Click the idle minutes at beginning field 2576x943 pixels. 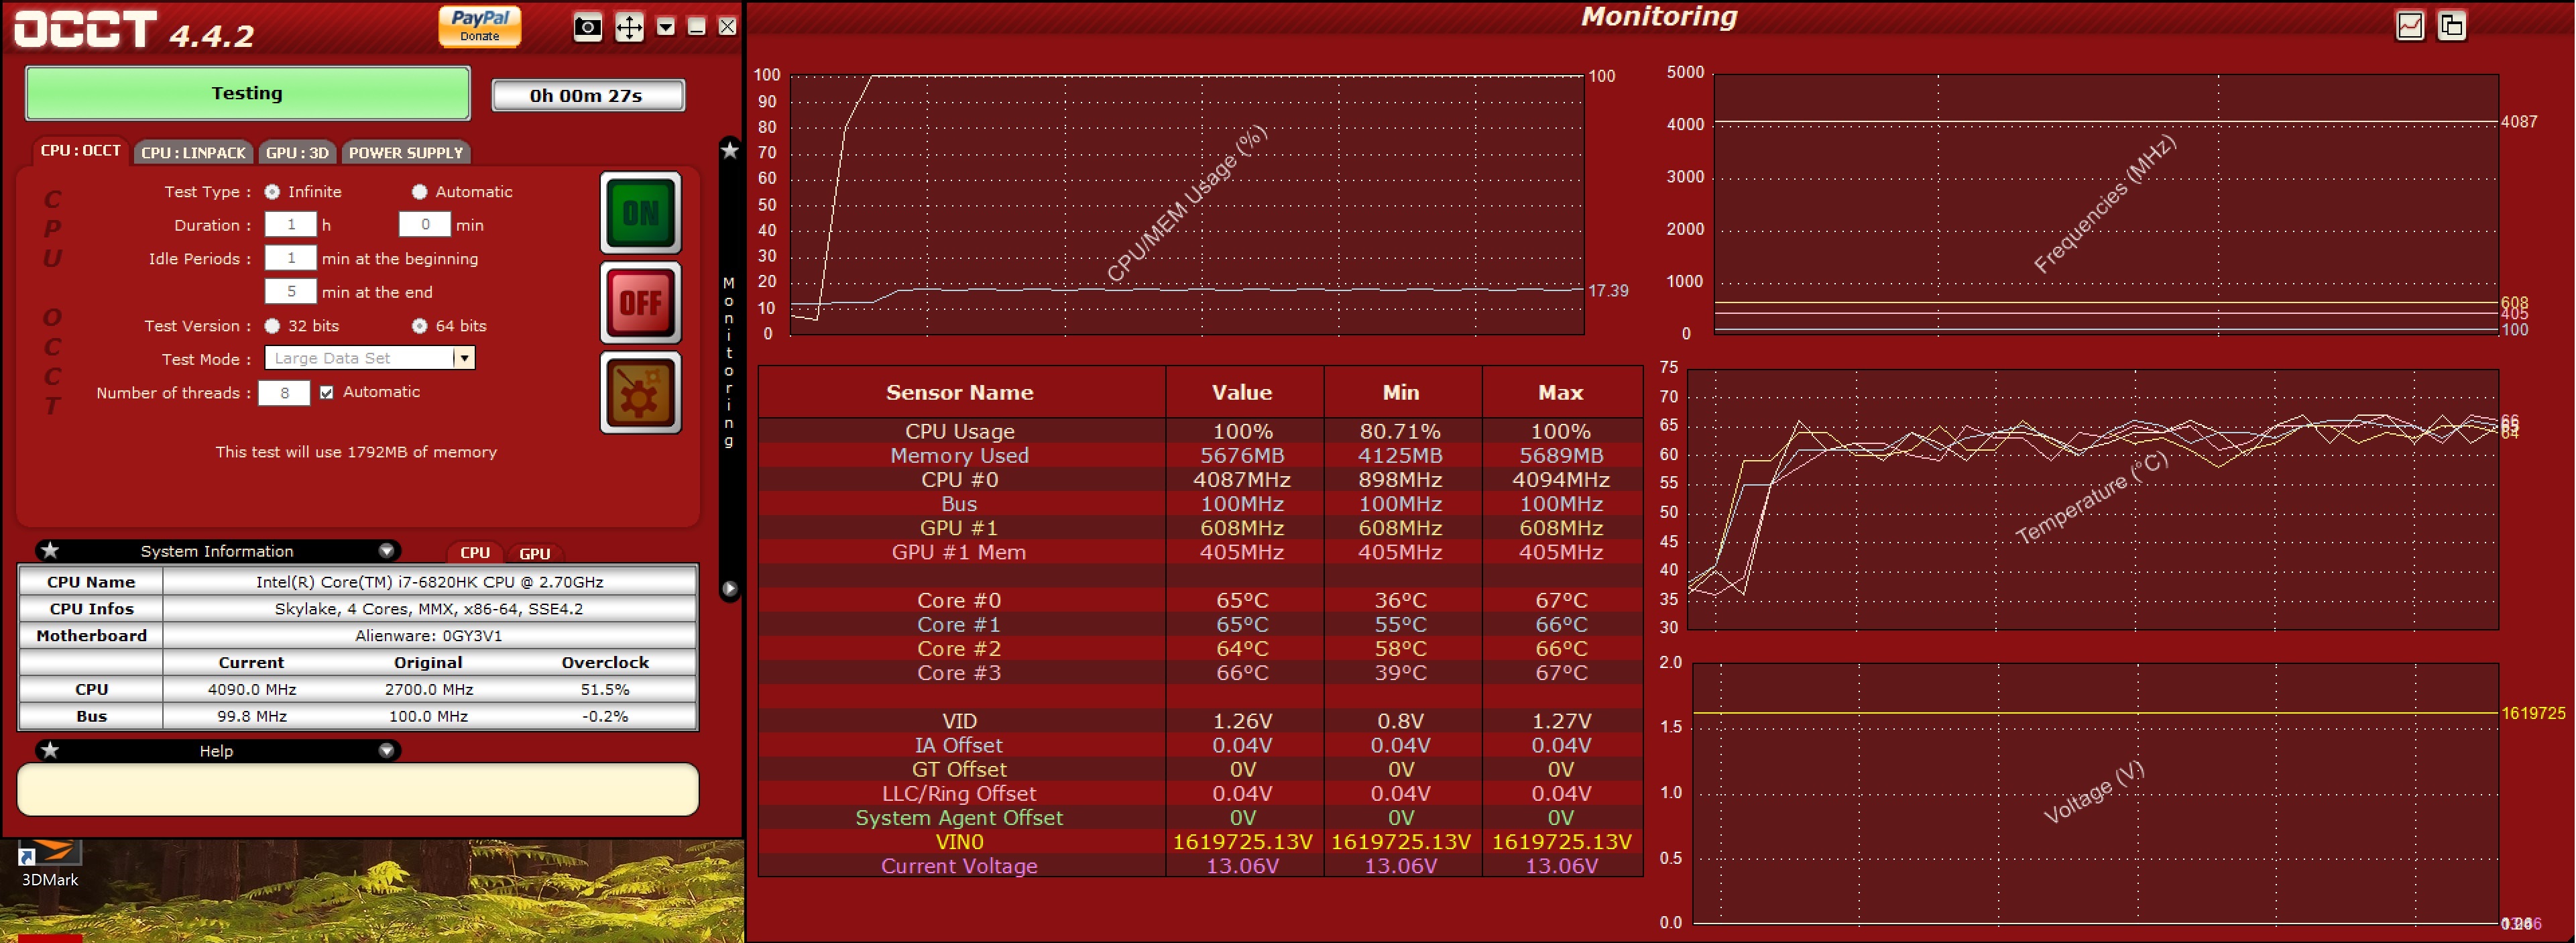click(290, 258)
